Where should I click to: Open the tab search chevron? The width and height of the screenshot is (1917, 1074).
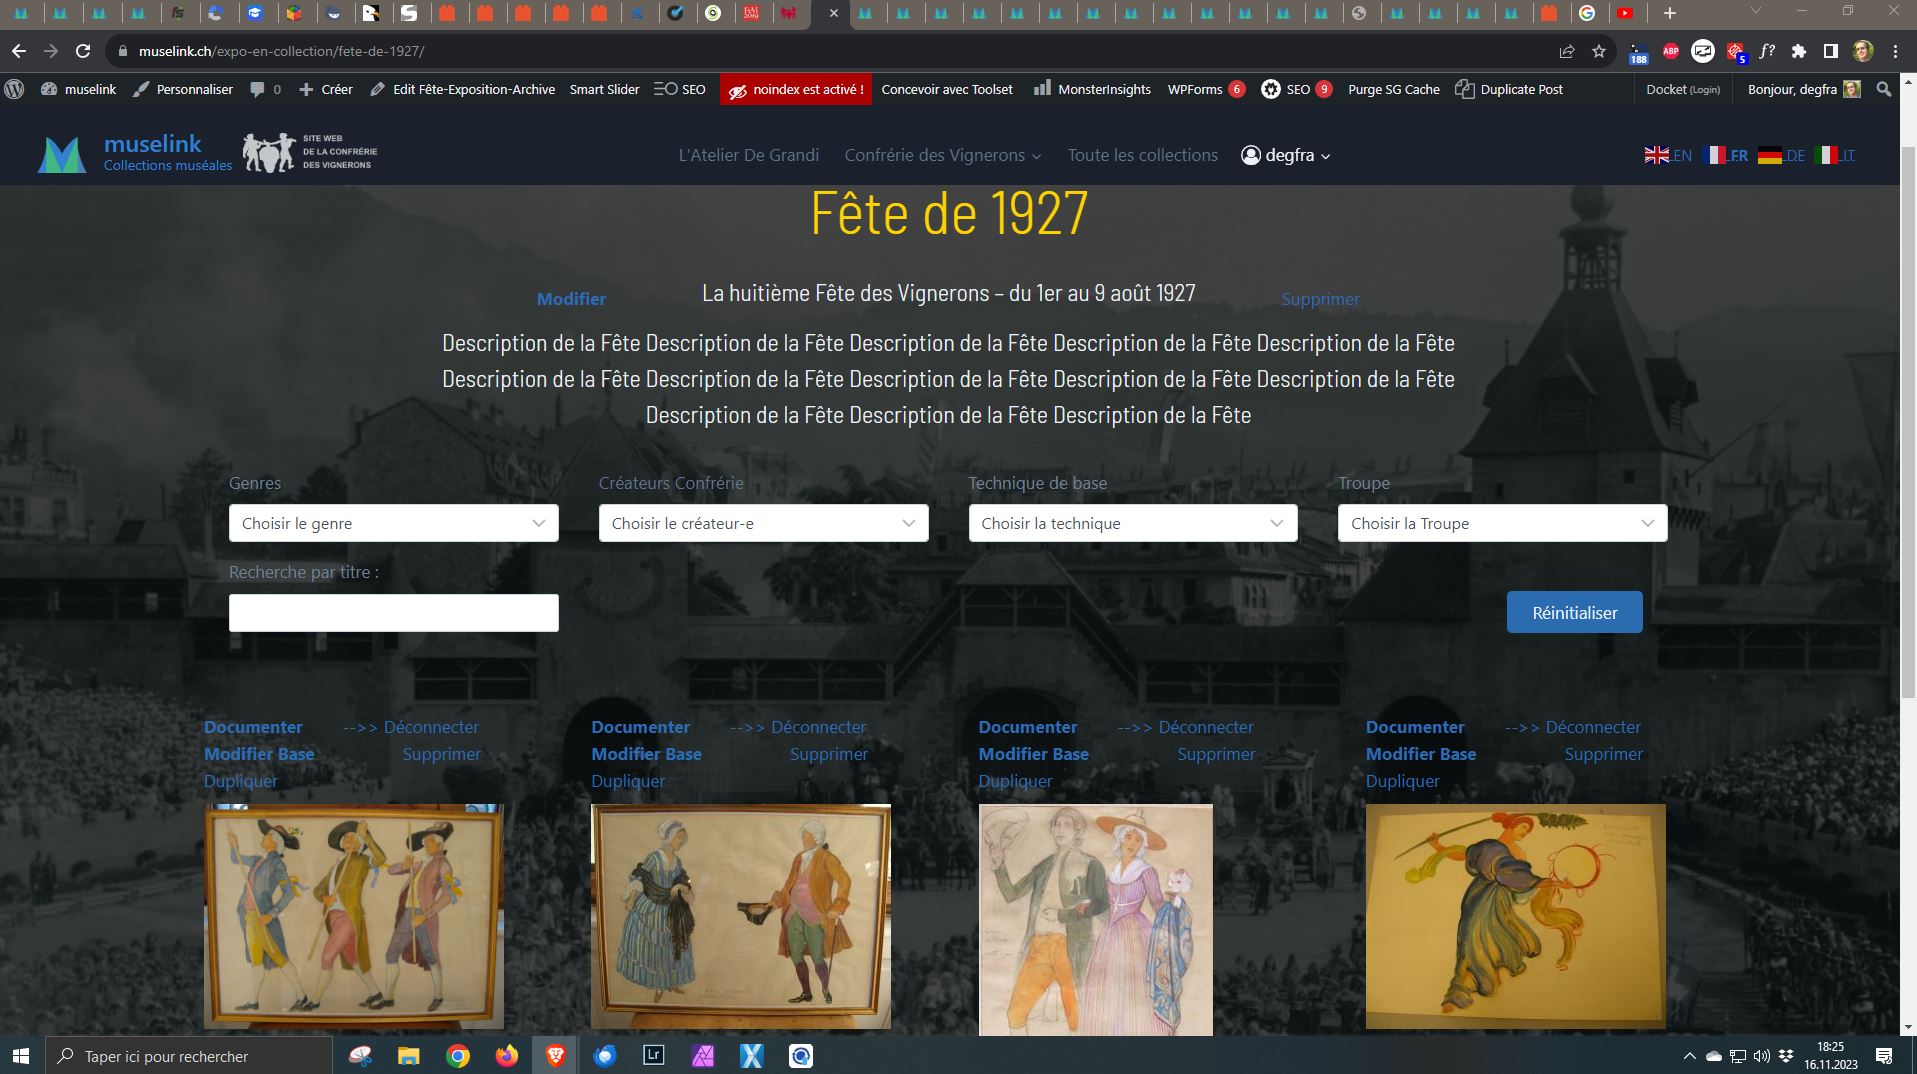tap(1755, 11)
